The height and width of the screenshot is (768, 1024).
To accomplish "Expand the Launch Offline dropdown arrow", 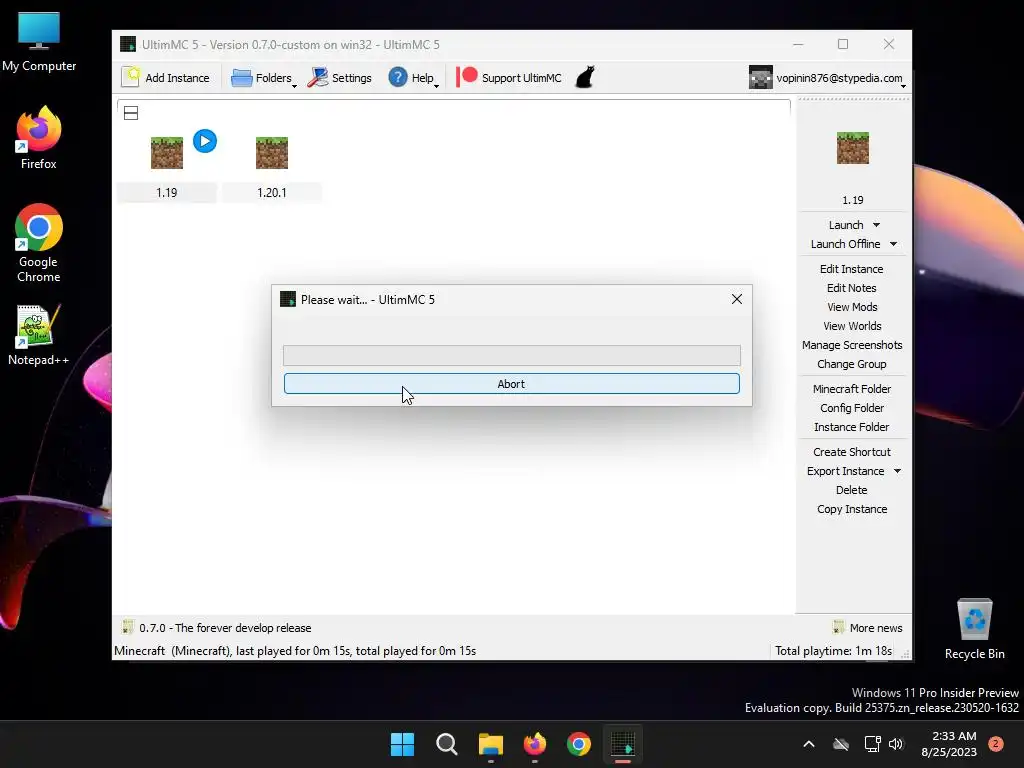I will pyautogui.click(x=893, y=244).
